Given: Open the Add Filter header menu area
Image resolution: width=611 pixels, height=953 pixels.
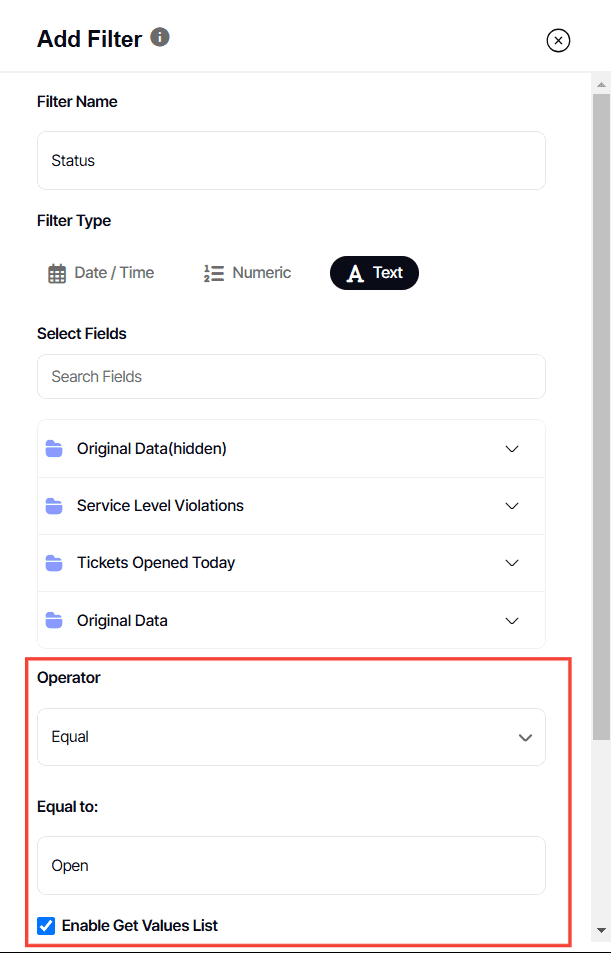Looking at the screenshot, I should (90, 38).
